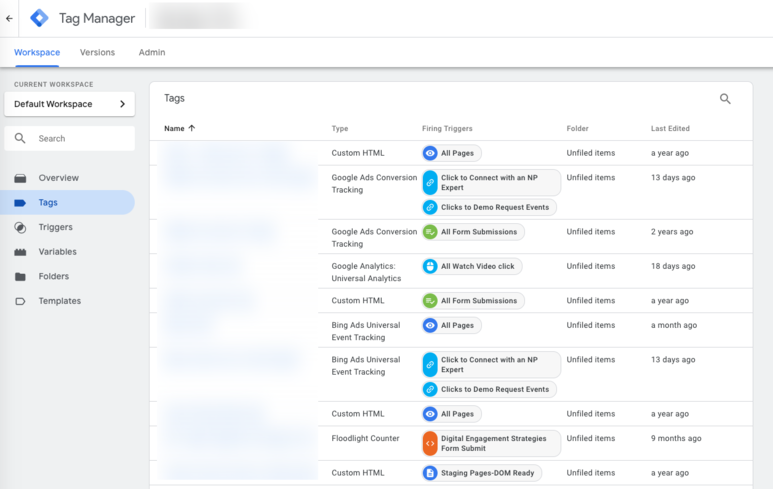Click the Type column header
Viewport: 773px width, 489px height.
[340, 129]
